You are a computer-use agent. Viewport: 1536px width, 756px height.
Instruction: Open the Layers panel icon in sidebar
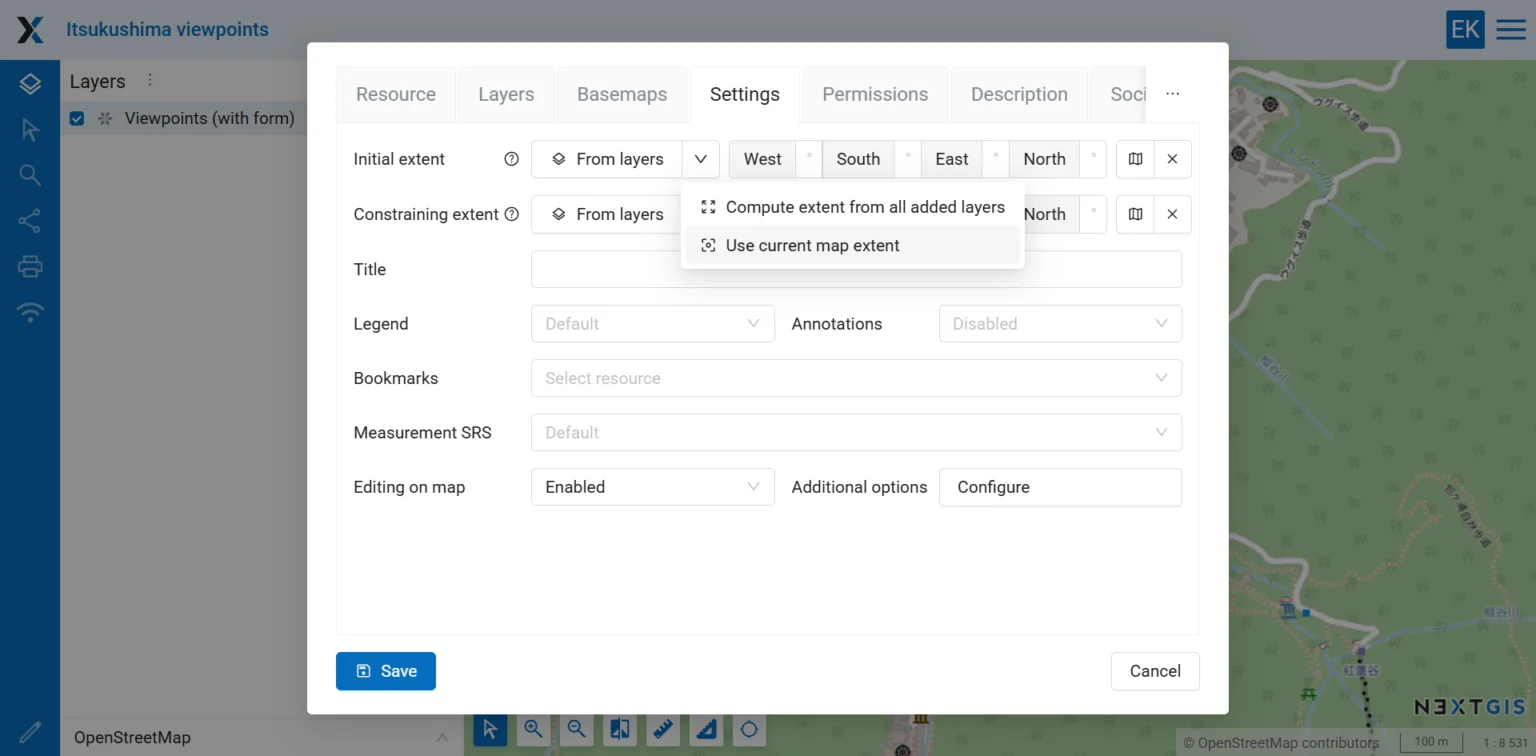coord(30,84)
